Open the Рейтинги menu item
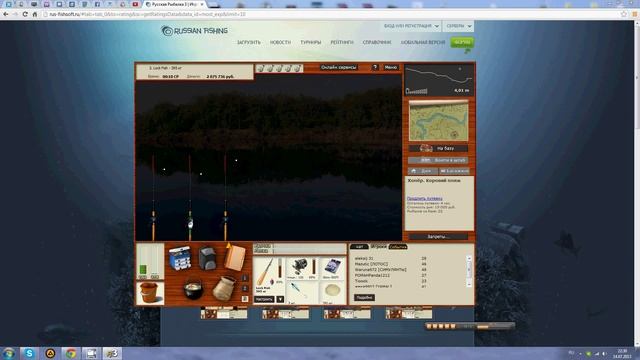Viewport: 640px width, 360px height. tap(342, 42)
